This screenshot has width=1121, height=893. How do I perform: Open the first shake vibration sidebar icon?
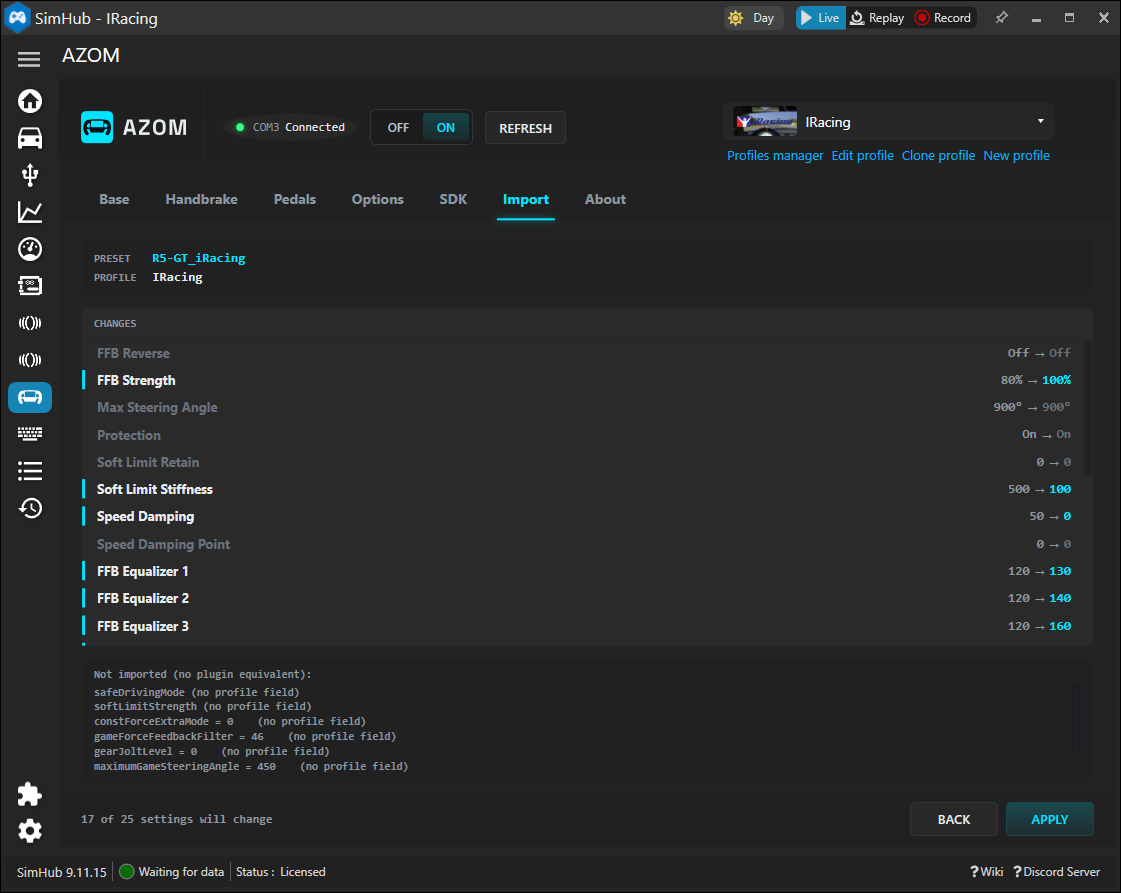(x=29, y=323)
